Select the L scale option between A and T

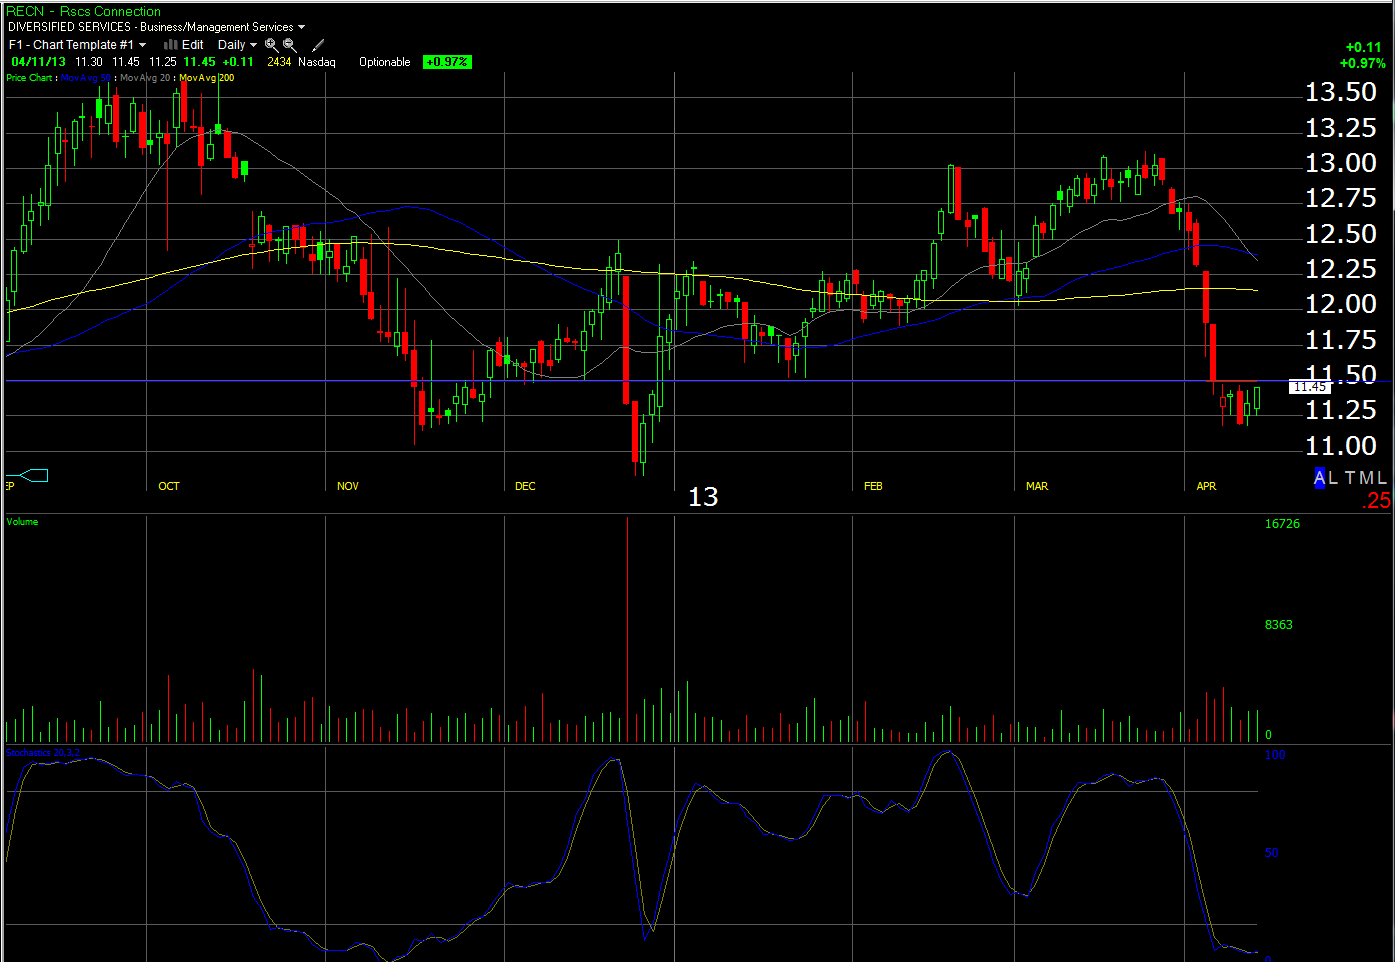click(x=1333, y=478)
